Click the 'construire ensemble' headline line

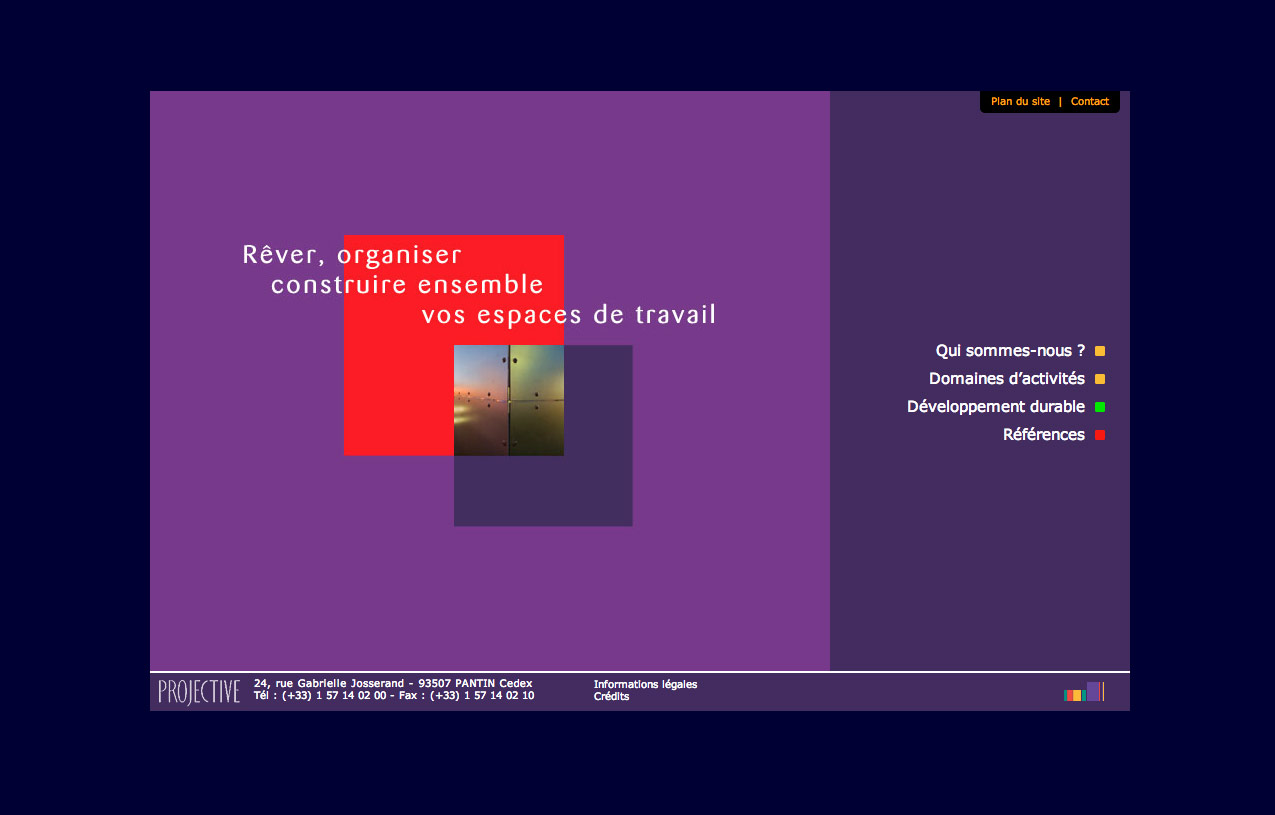tap(407, 285)
